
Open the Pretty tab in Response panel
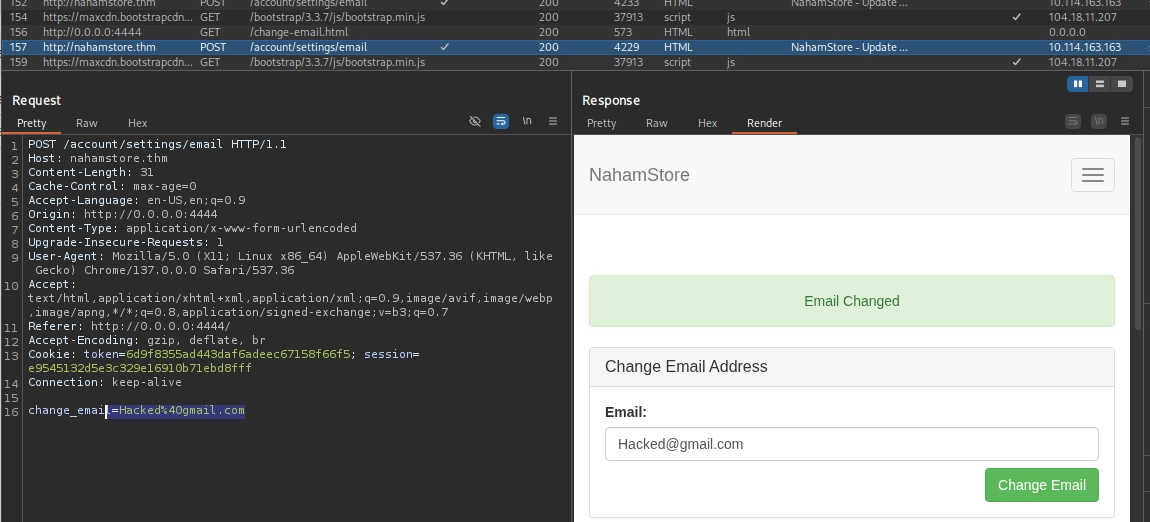pos(601,123)
